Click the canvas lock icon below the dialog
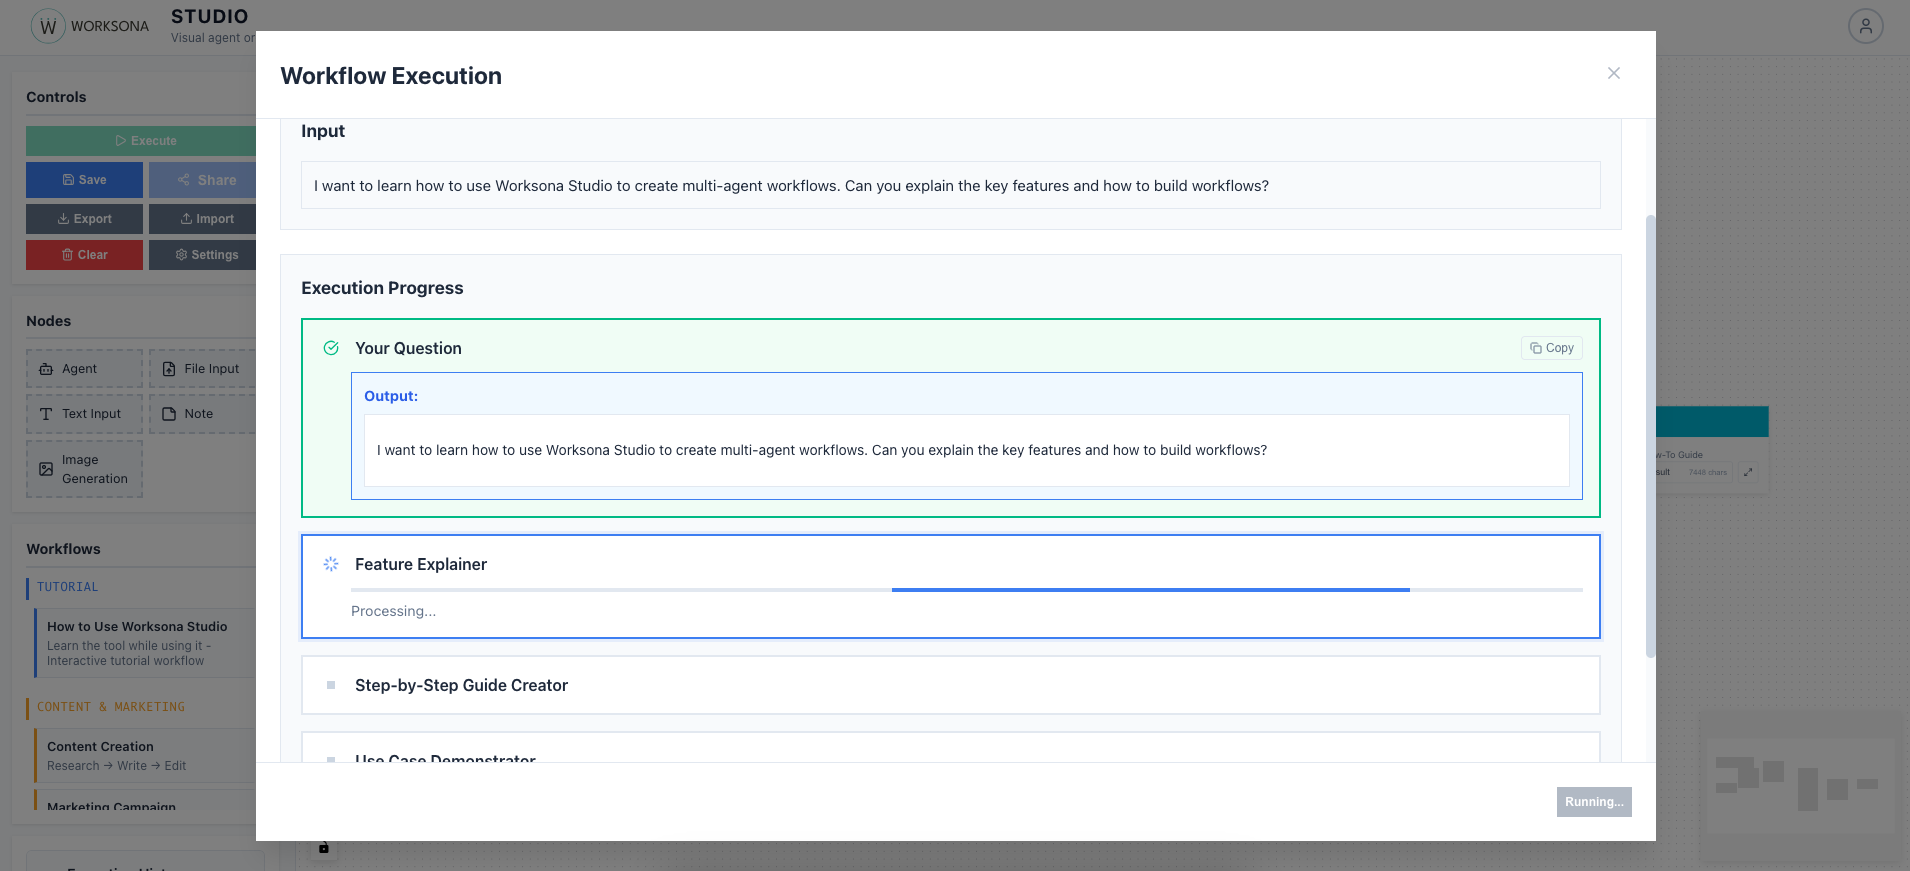This screenshot has height=871, width=1910. (323, 848)
